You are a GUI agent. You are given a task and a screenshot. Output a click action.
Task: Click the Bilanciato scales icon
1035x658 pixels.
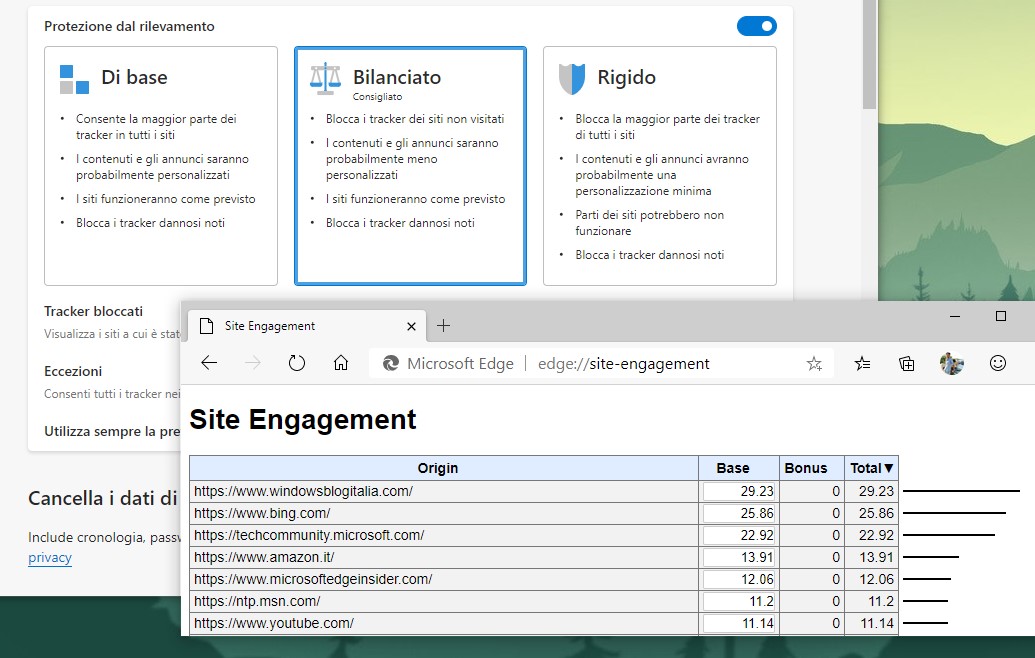pyautogui.click(x=325, y=79)
